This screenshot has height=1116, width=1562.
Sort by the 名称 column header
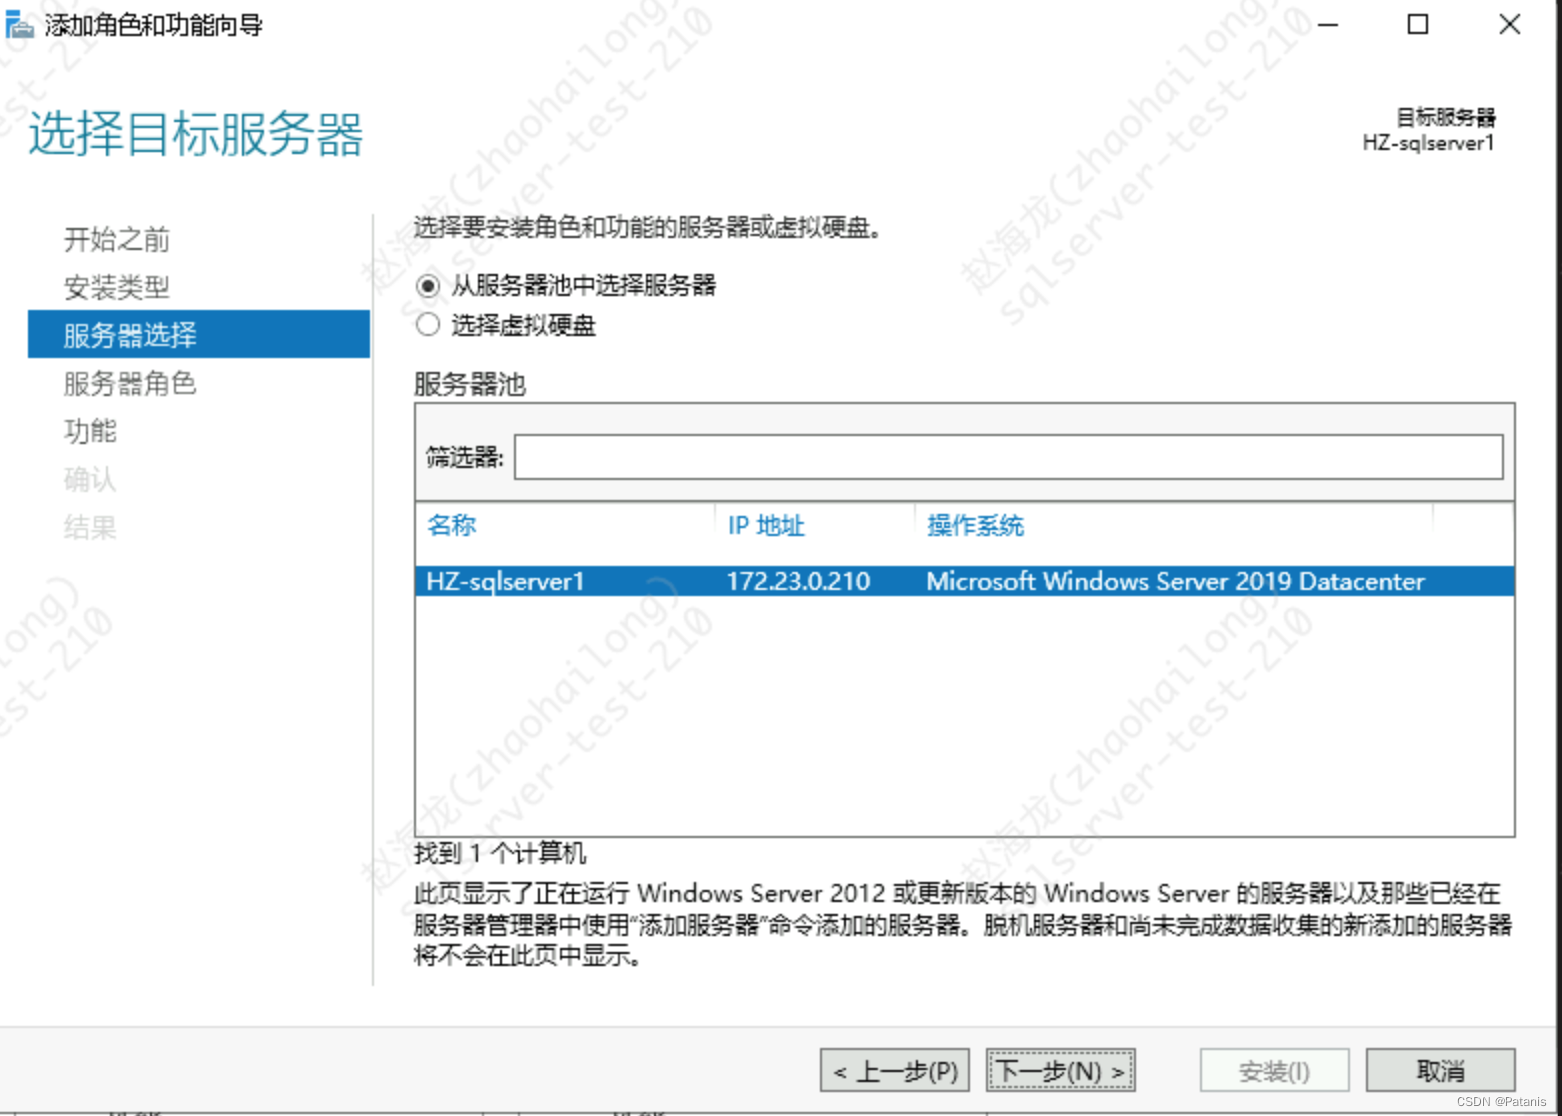coord(452,525)
